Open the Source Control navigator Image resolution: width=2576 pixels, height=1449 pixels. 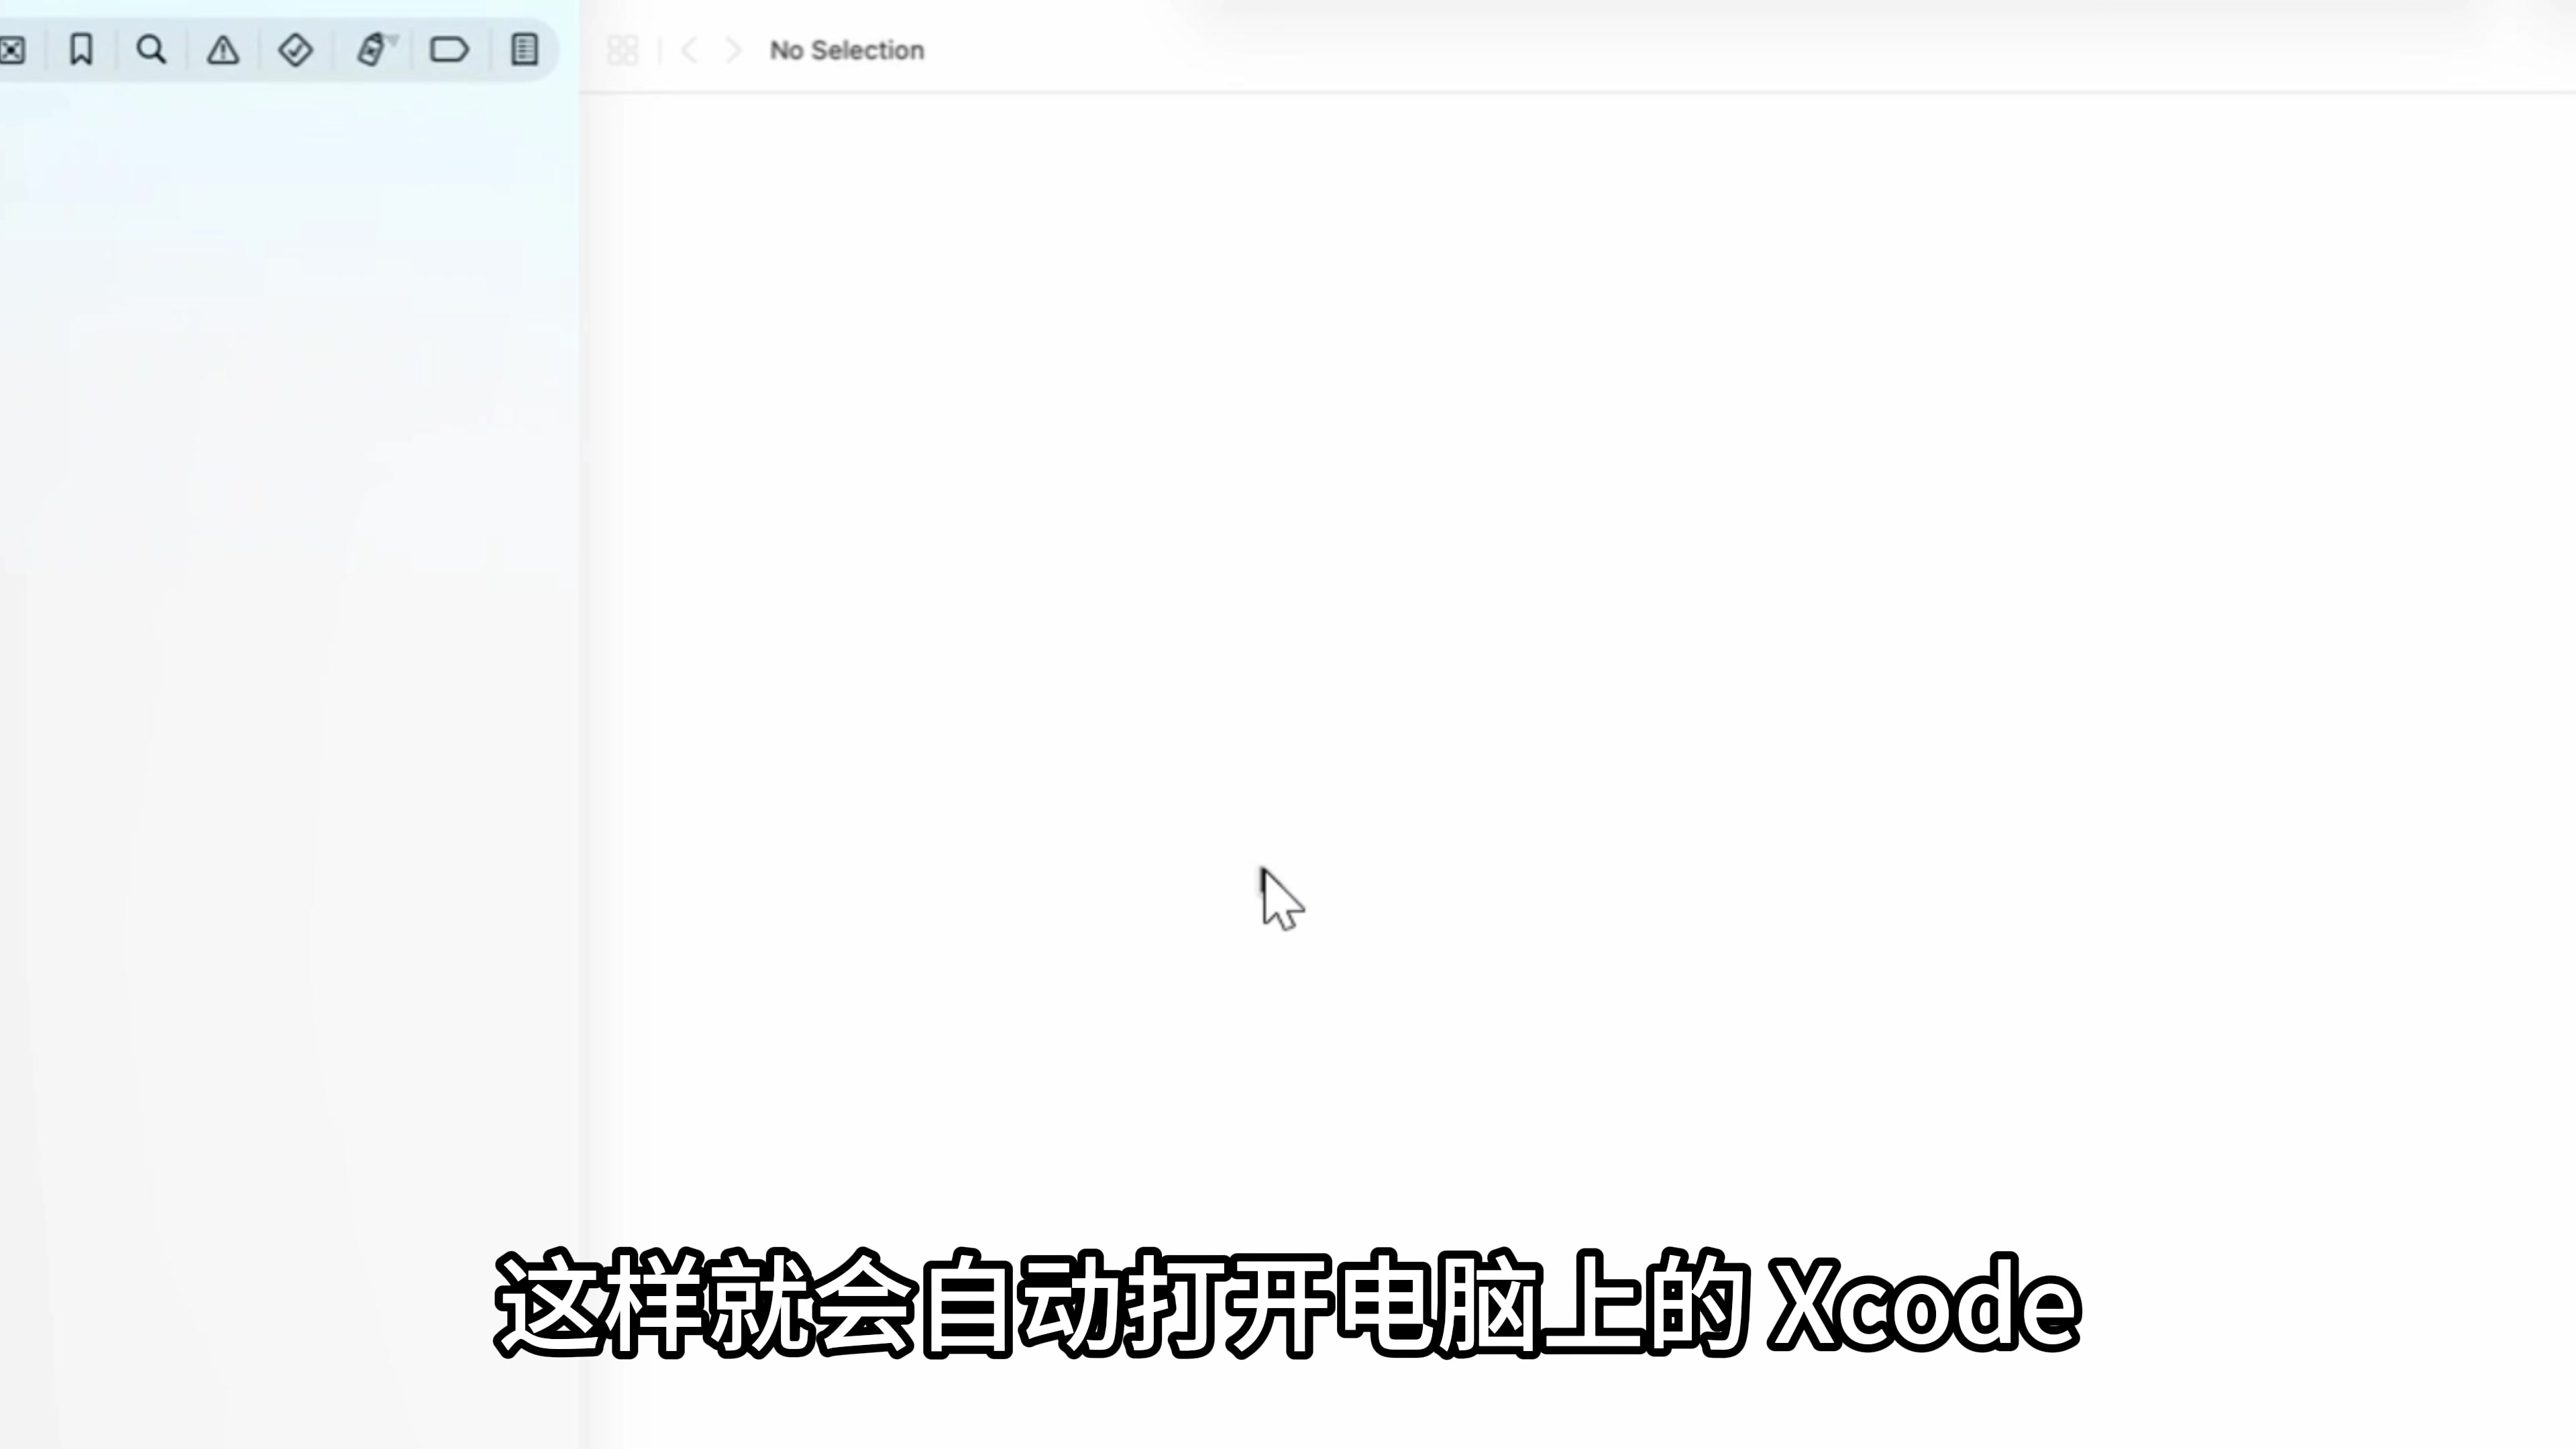(x=12, y=50)
